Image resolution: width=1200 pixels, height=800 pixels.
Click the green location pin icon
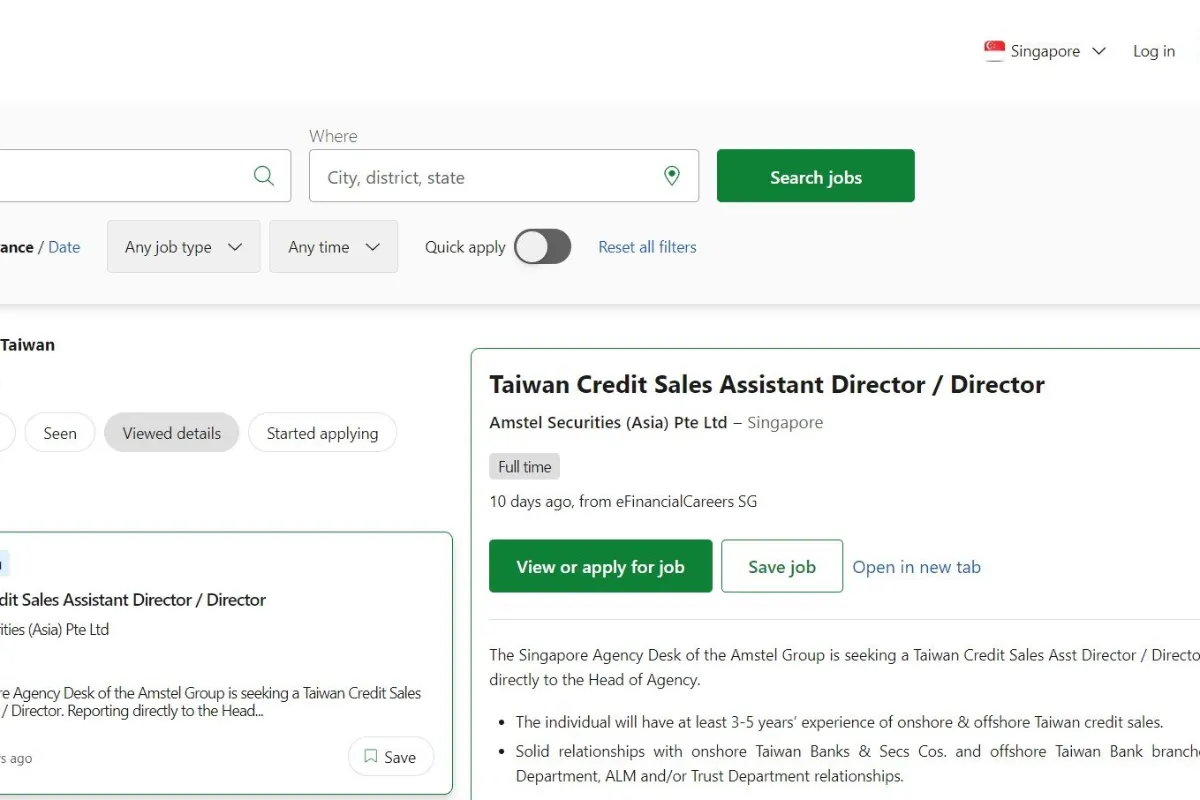click(x=672, y=176)
